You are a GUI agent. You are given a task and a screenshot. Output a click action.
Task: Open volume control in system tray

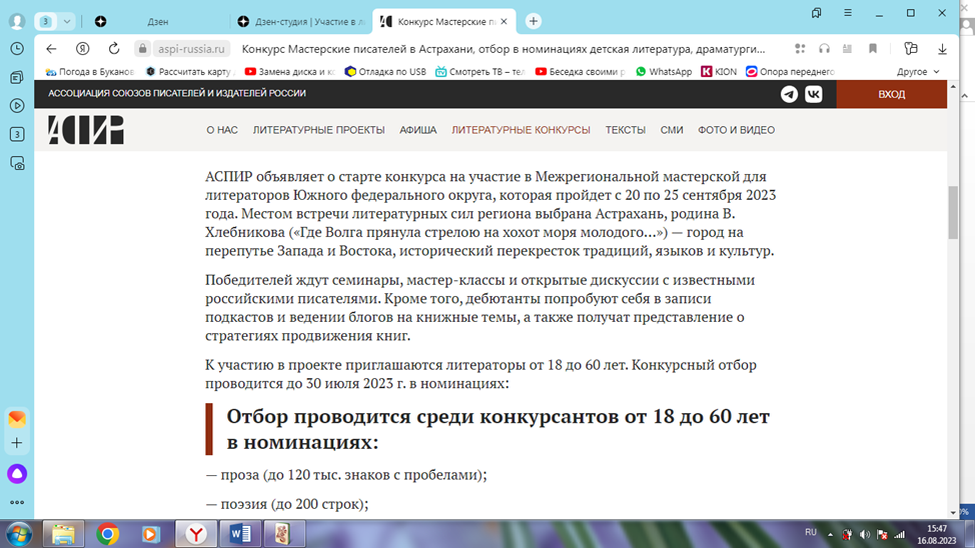click(864, 534)
